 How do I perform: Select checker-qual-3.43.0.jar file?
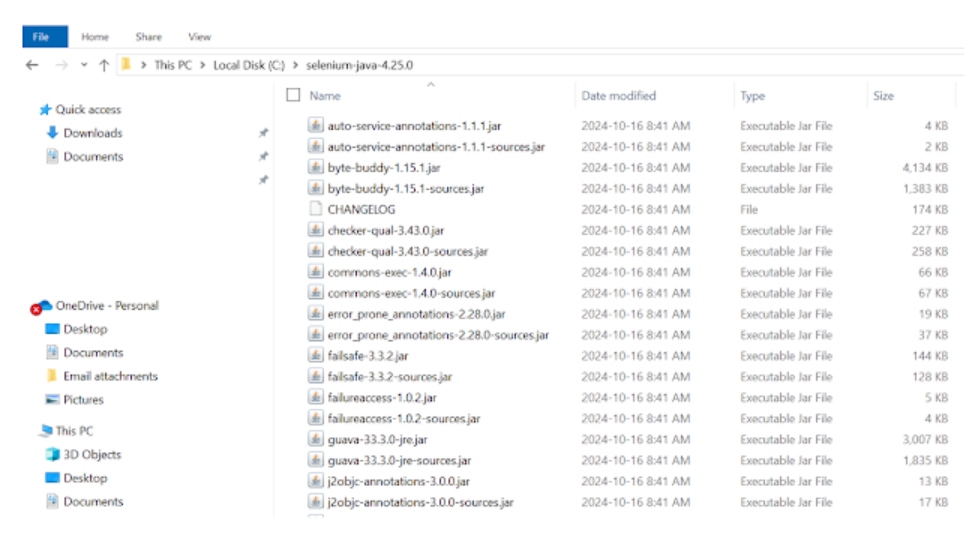(386, 230)
